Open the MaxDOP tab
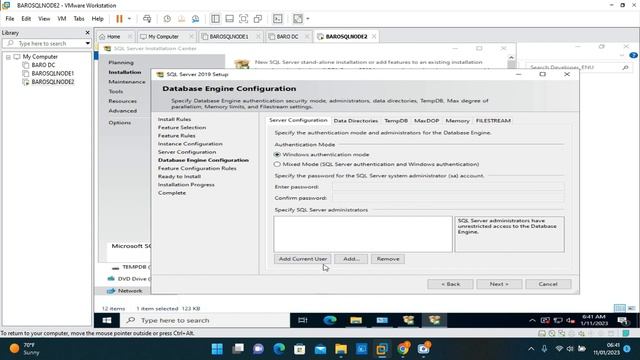640x360 pixels. click(x=427, y=121)
